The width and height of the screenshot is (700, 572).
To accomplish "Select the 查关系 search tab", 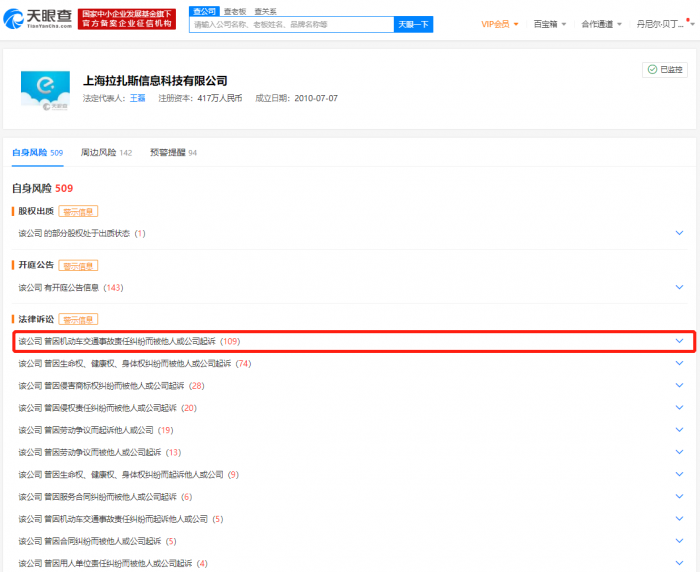I will [x=265, y=11].
